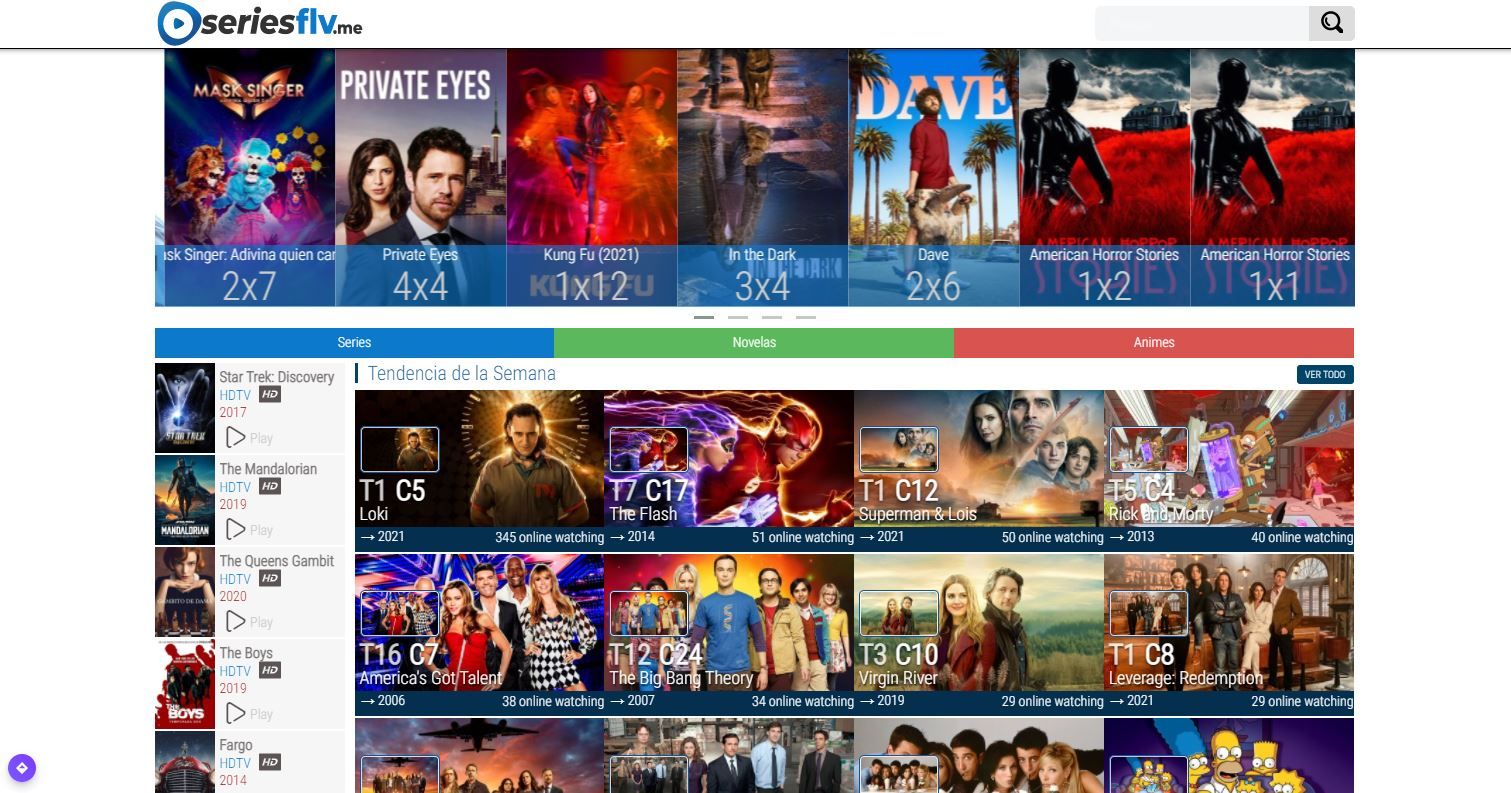The width and height of the screenshot is (1511, 793).
Task: Click The Boys title link
Action: click(x=246, y=653)
